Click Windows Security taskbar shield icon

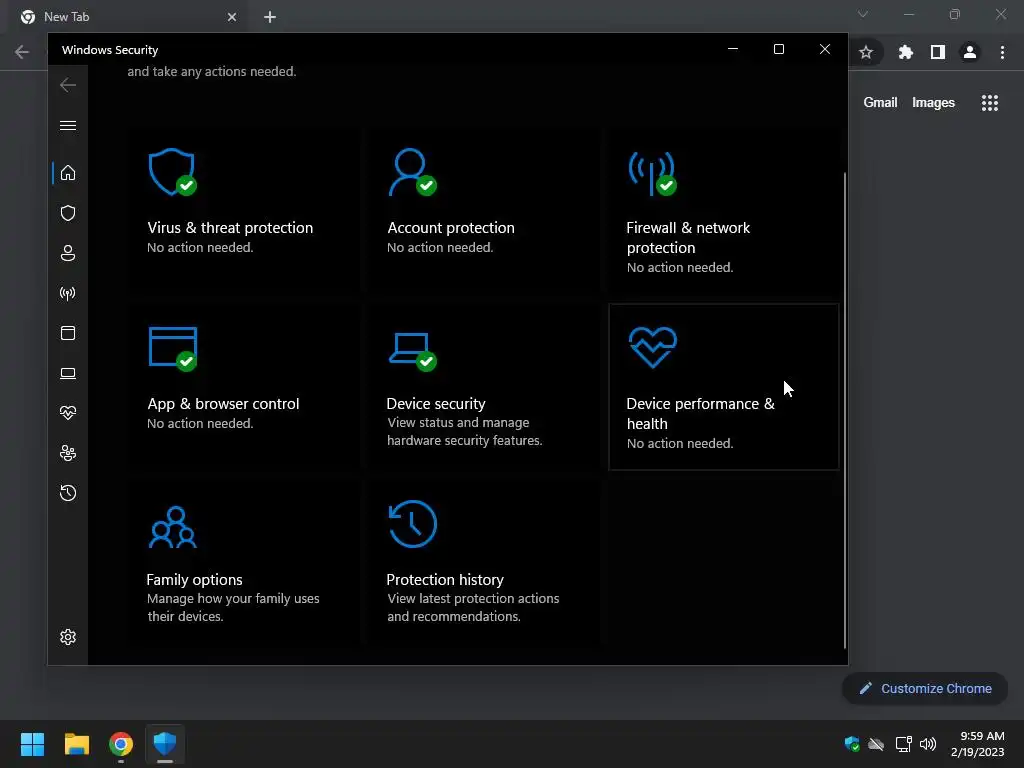(x=165, y=744)
